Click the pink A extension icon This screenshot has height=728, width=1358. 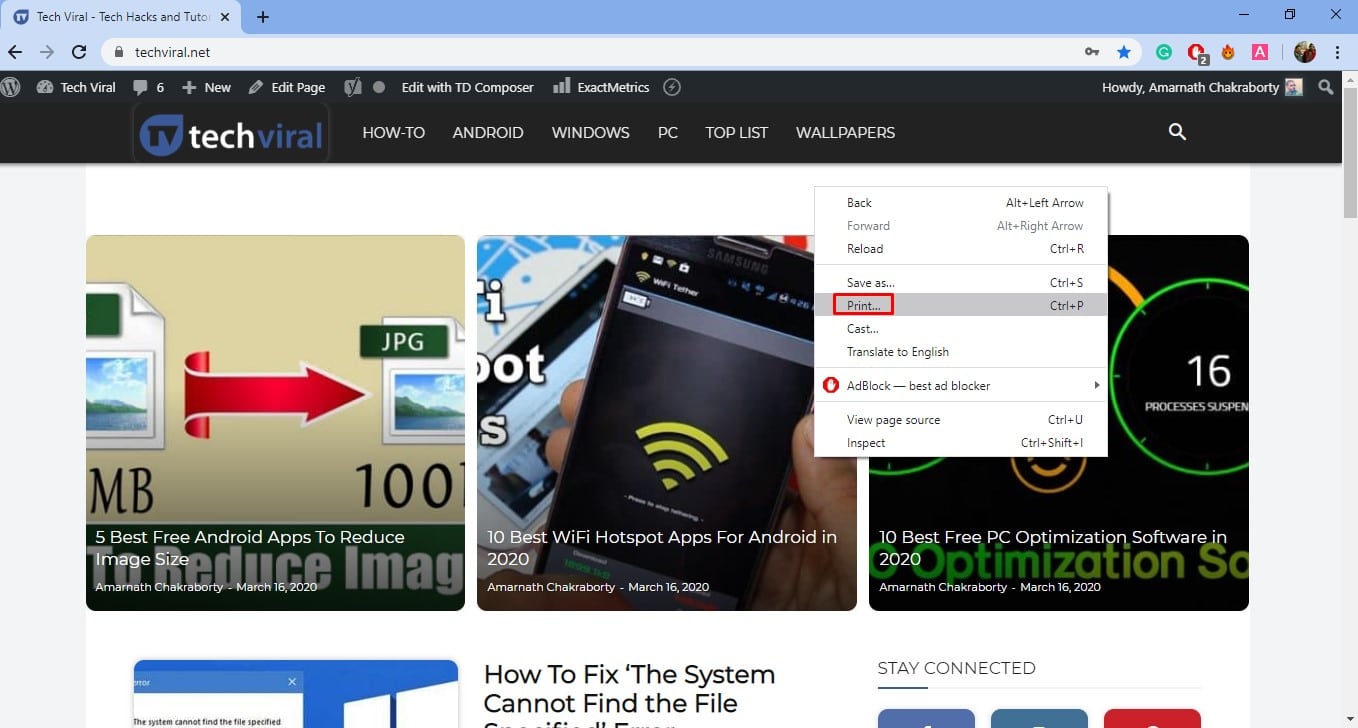[1260, 52]
